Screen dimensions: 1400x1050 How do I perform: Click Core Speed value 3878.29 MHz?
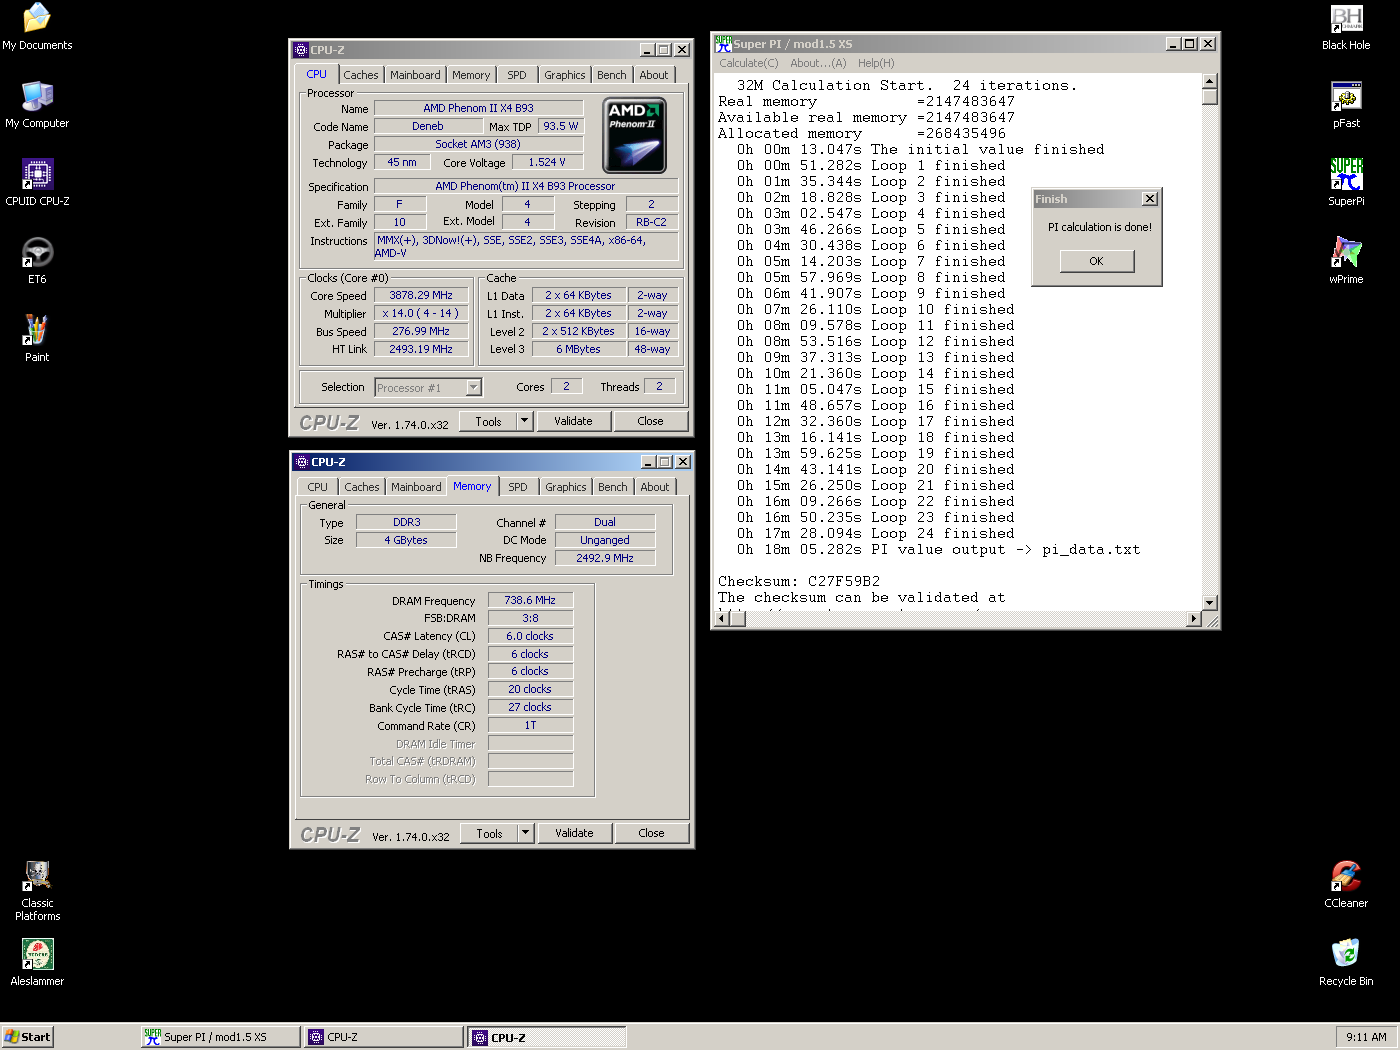click(421, 295)
